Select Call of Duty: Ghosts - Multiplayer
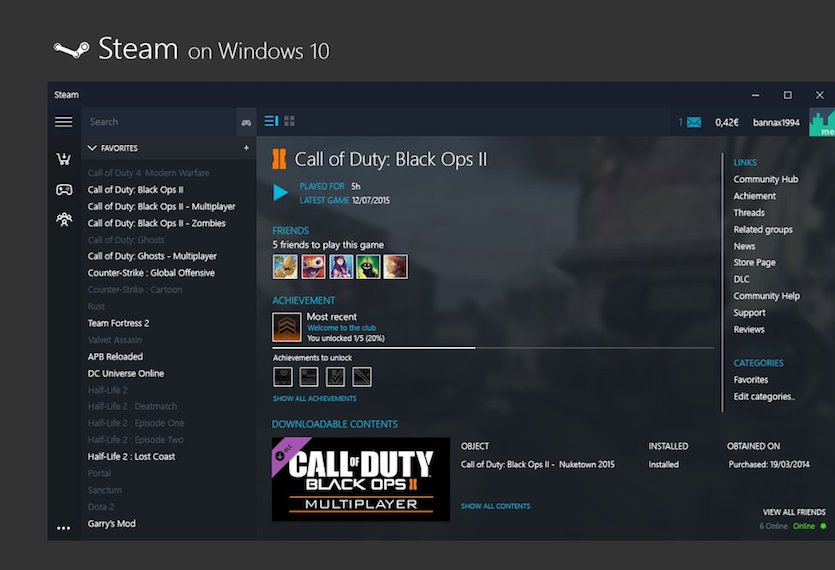This screenshot has height=570, width=835. [152, 256]
